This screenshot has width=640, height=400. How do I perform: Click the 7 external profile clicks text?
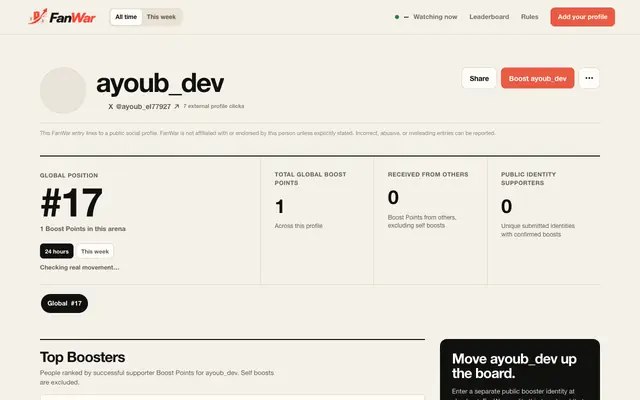point(213,106)
